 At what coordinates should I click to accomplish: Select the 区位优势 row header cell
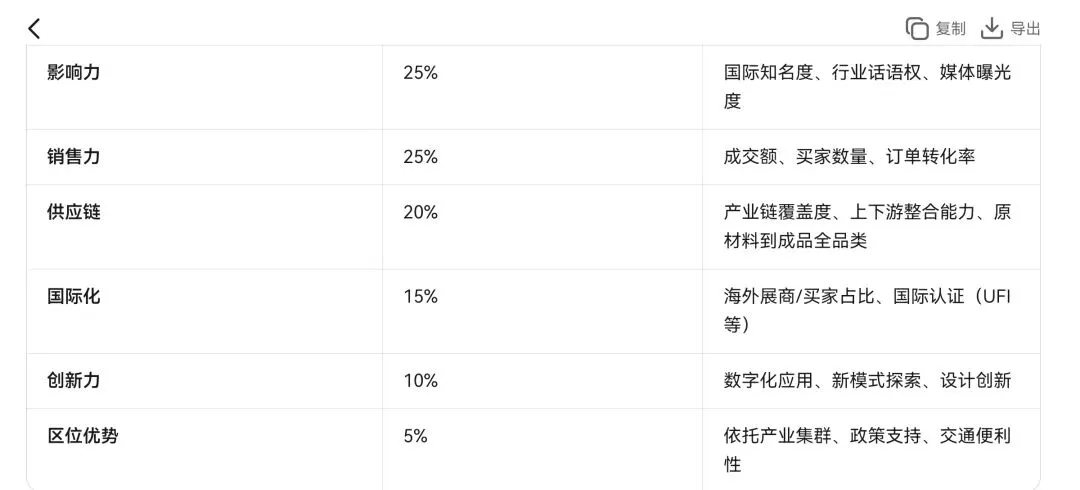point(205,449)
